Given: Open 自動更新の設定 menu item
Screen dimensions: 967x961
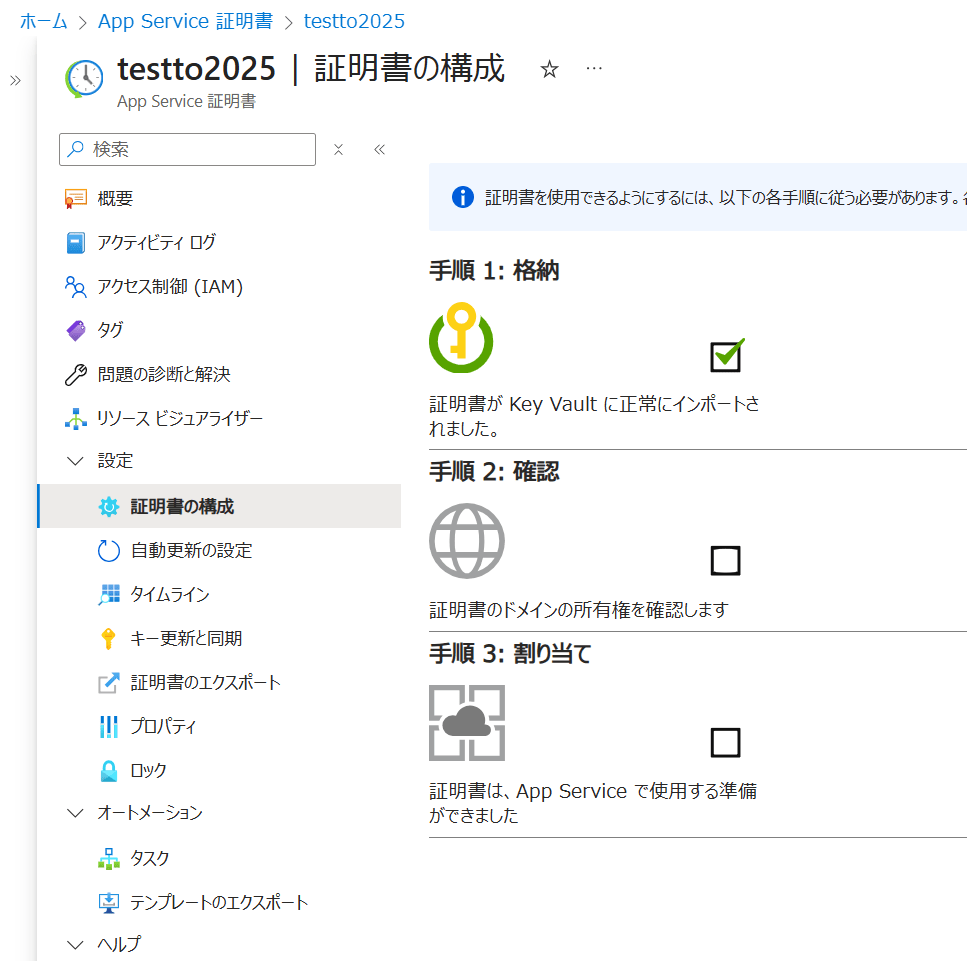Looking at the screenshot, I should click(x=190, y=550).
